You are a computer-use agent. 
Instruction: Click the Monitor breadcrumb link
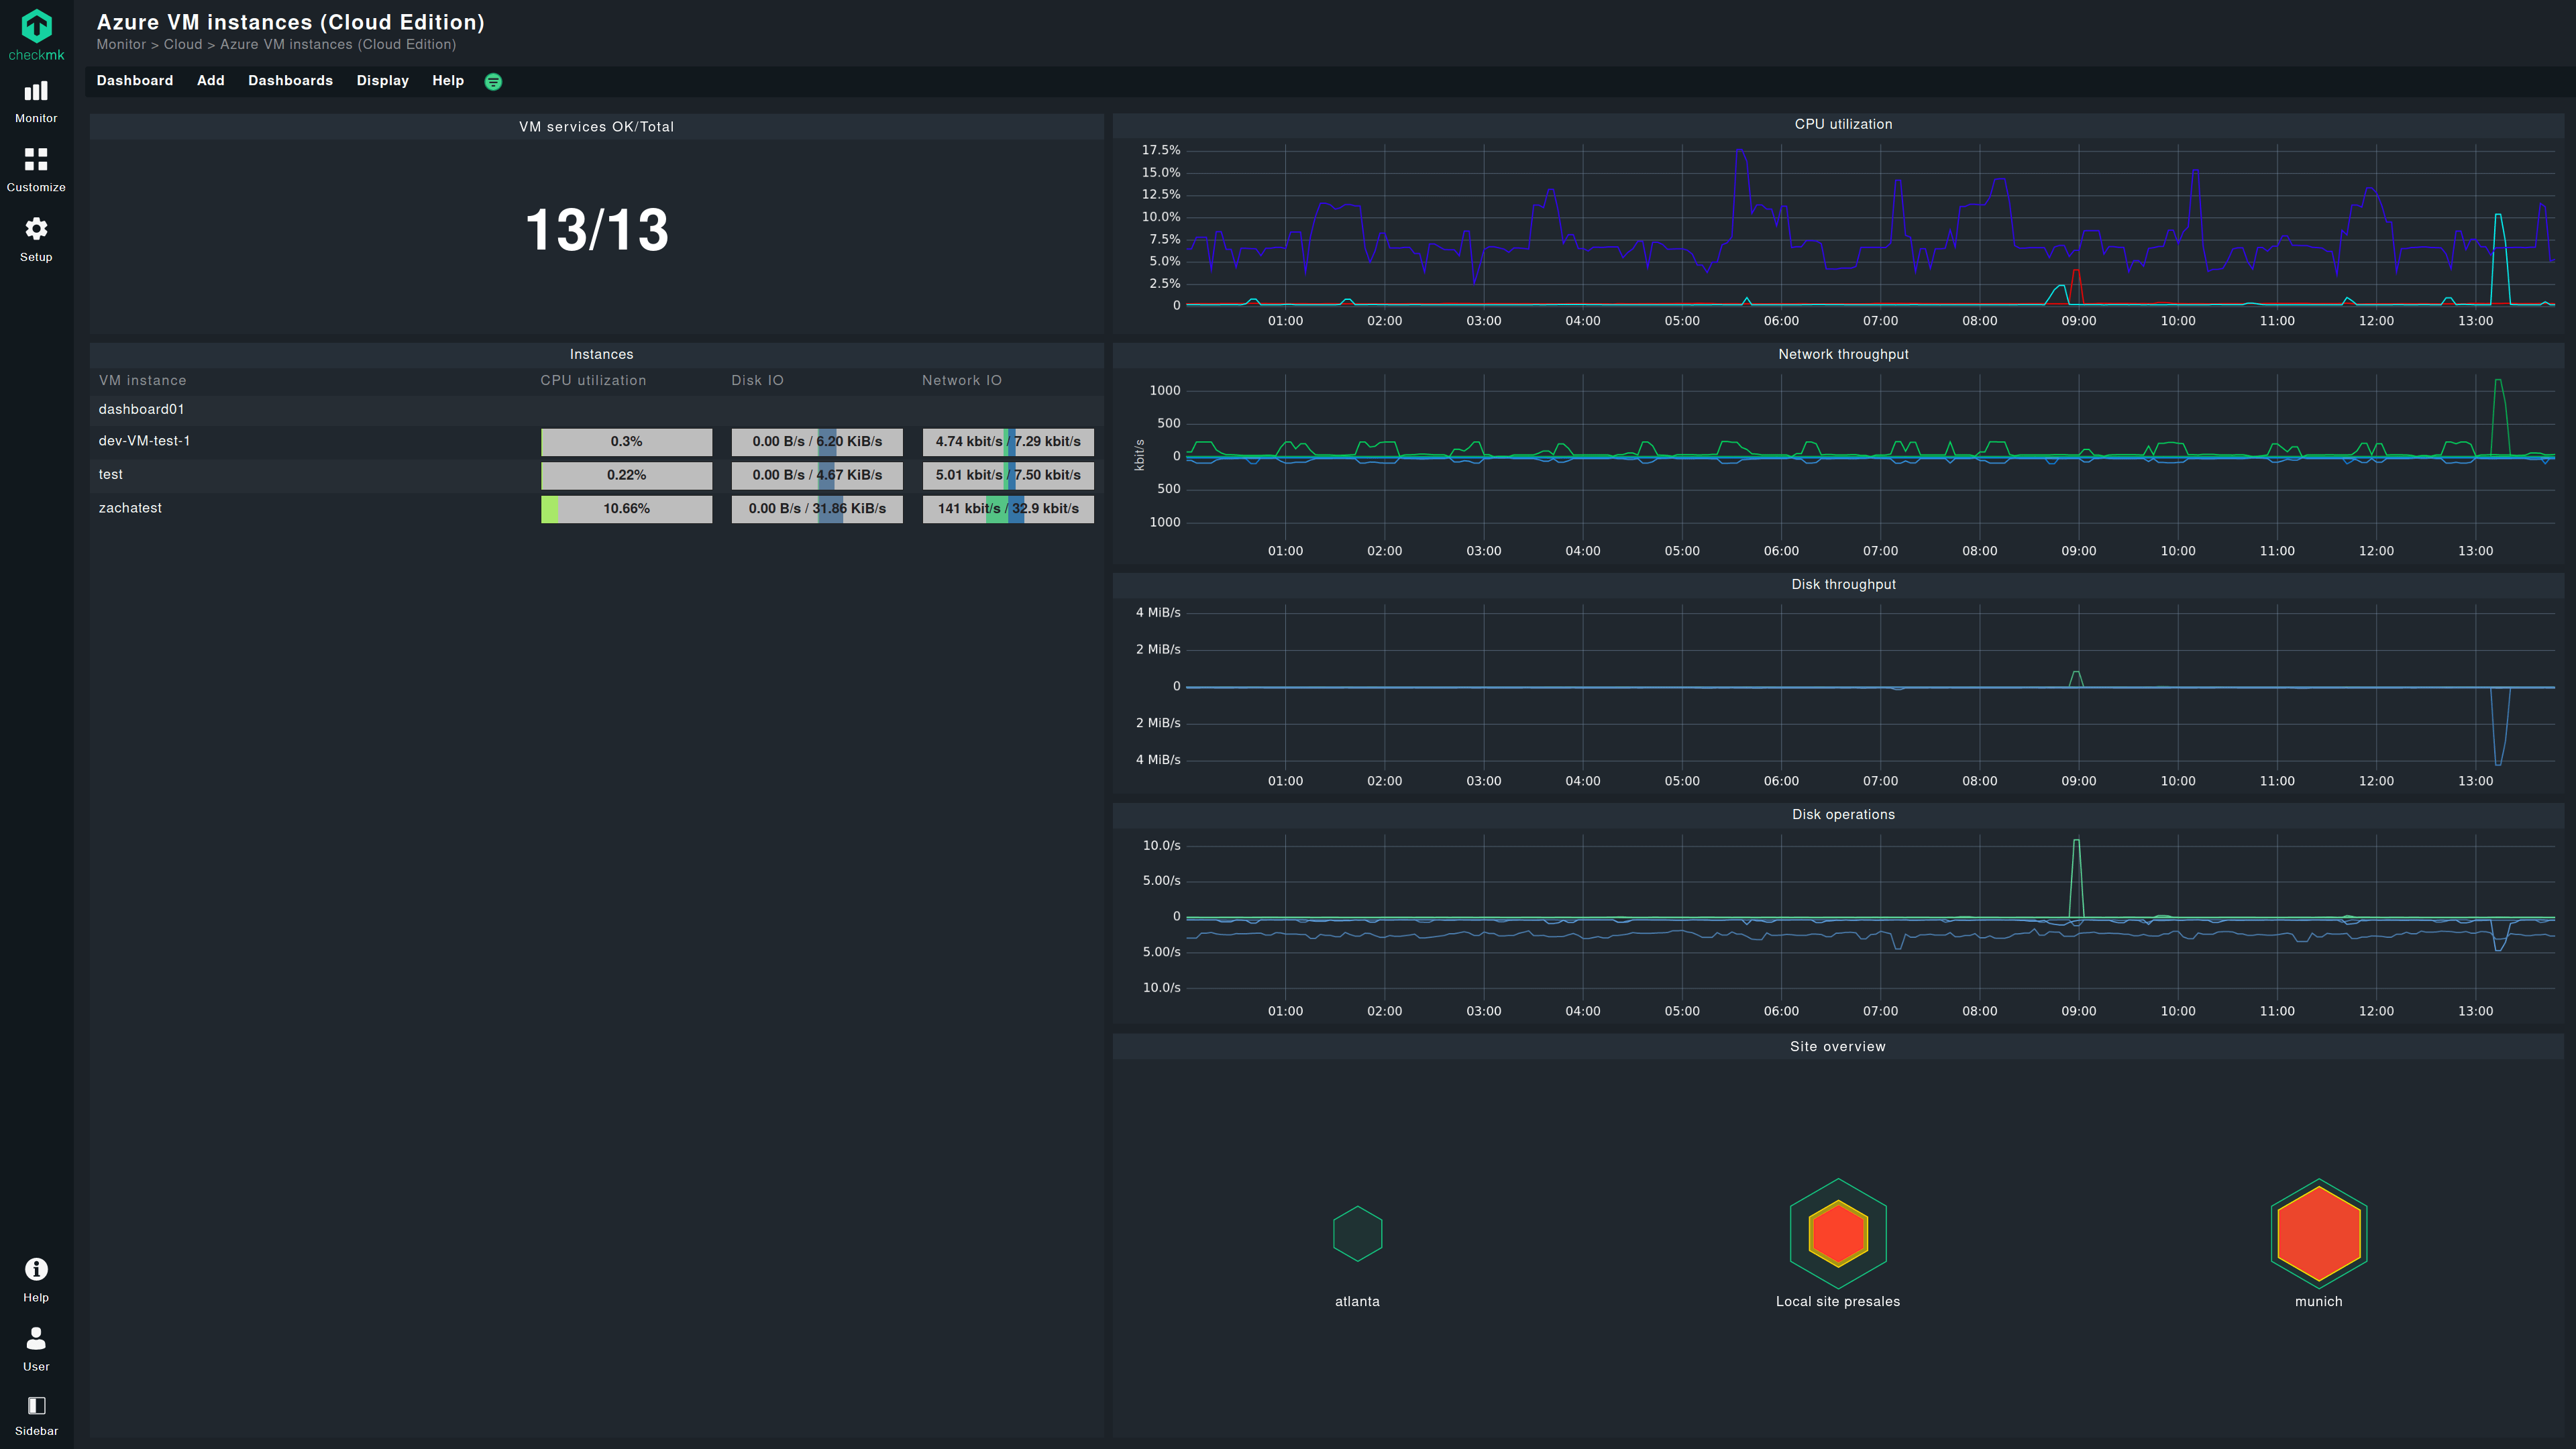pyautogui.click(x=121, y=45)
